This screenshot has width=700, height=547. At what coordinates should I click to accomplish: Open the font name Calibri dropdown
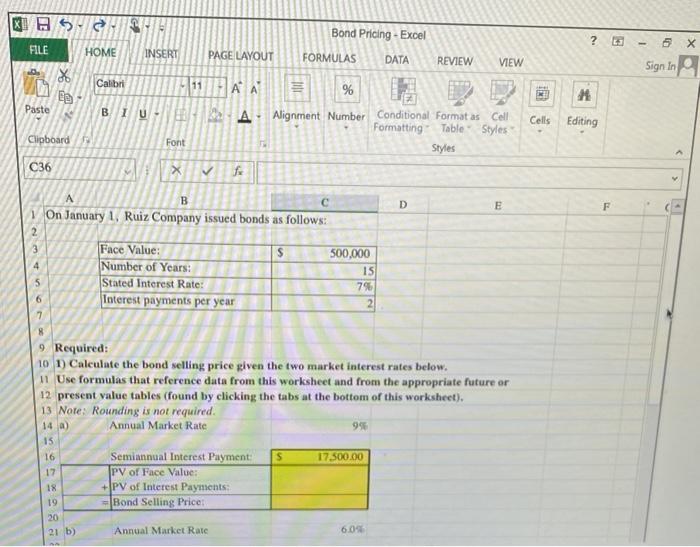click(183, 85)
